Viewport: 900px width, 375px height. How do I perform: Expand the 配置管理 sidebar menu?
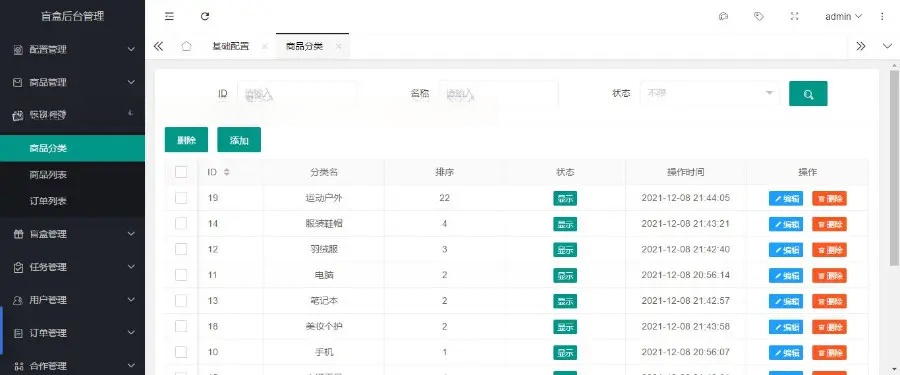click(72, 49)
